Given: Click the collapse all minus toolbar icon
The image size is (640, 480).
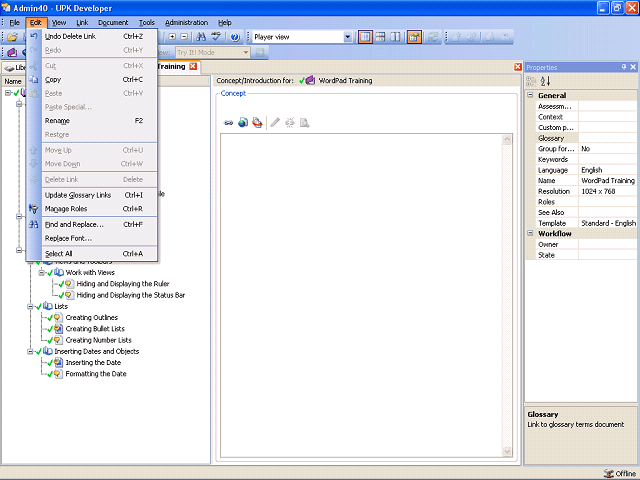Looking at the screenshot, I should click(184, 37).
